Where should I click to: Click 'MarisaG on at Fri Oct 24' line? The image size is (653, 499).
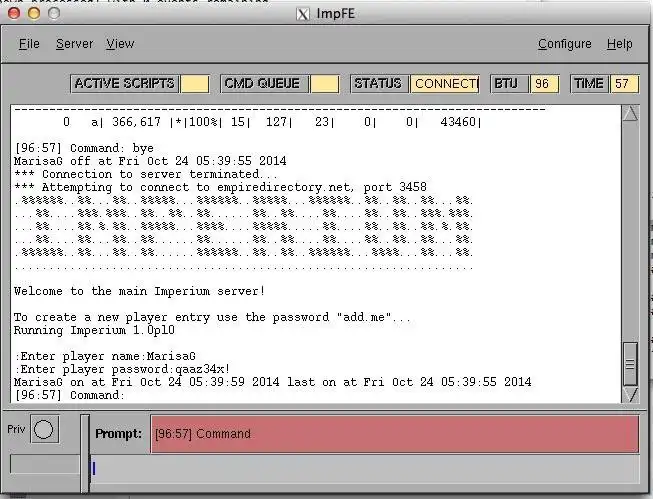(x=273, y=382)
